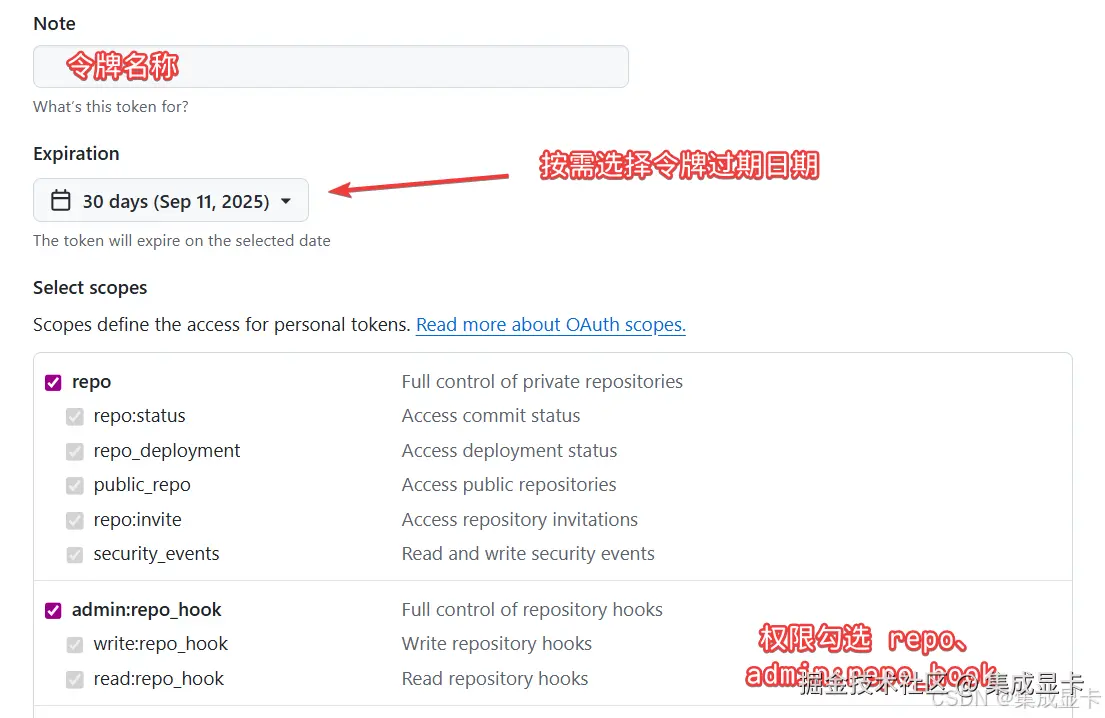Toggle the repo:invite checkbox
This screenshot has height=718, width=1105.
pos(75,520)
